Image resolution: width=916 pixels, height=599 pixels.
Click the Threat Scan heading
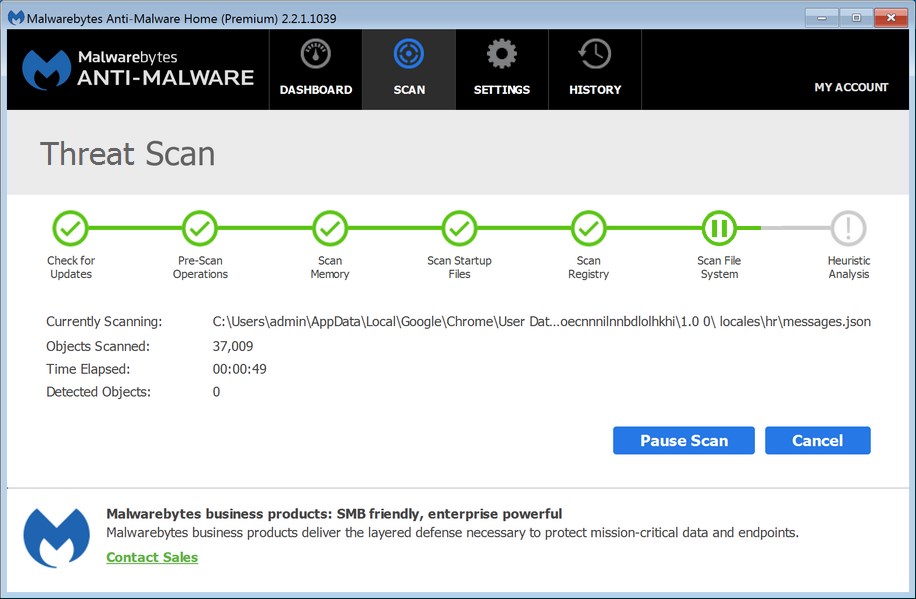127,154
